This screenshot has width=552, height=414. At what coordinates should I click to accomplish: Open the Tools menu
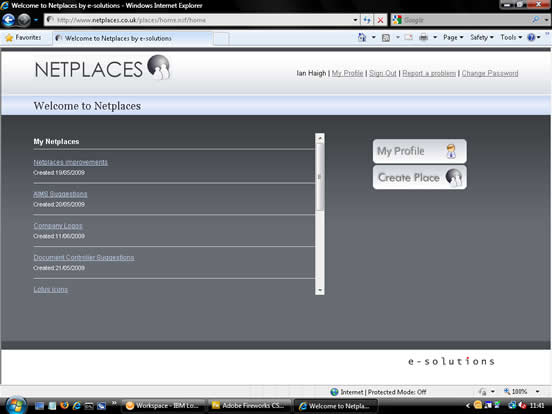point(511,37)
